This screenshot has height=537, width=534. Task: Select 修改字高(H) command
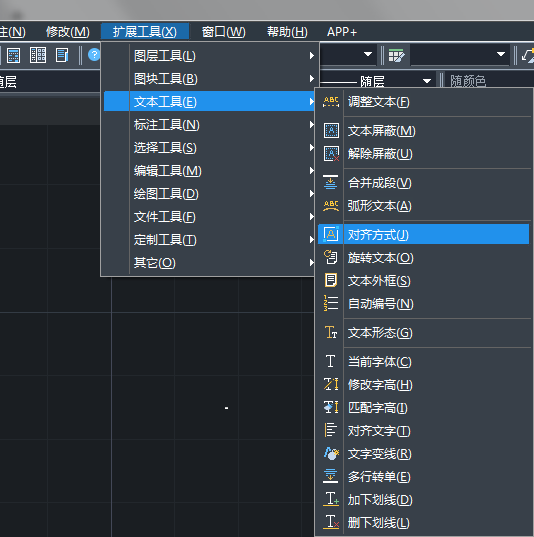[424, 384]
